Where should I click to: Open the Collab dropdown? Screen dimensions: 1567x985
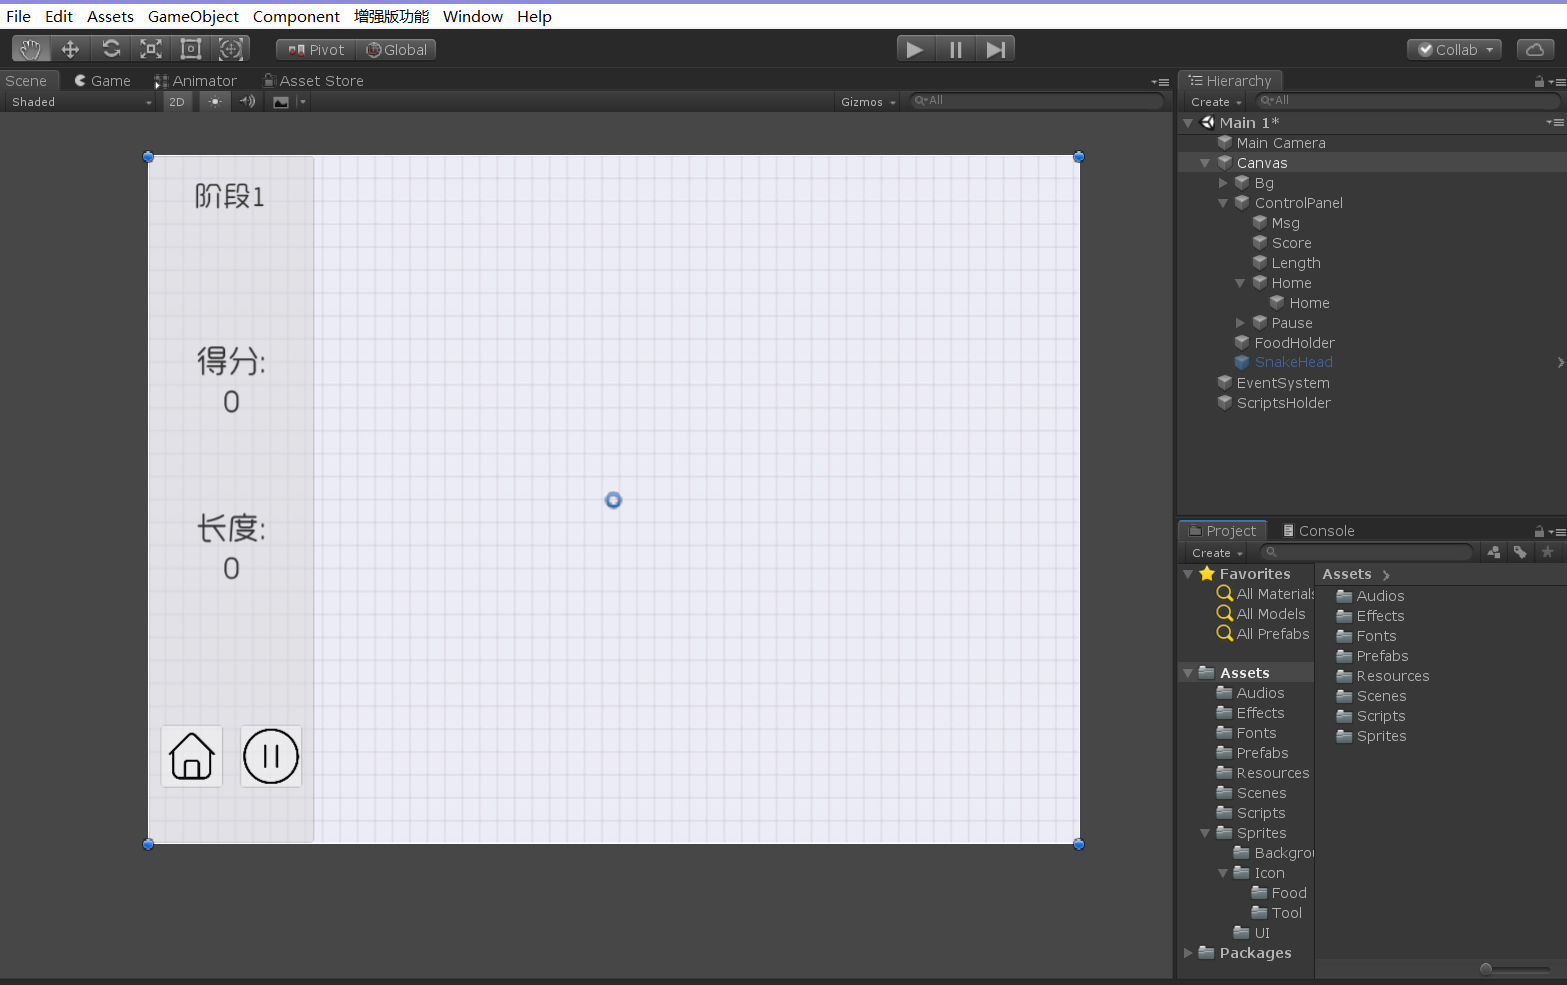(x=1454, y=50)
